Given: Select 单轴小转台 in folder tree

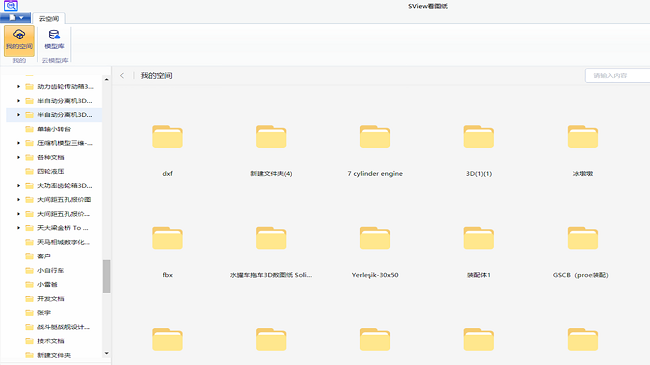Looking at the screenshot, I should coord(54,129).
